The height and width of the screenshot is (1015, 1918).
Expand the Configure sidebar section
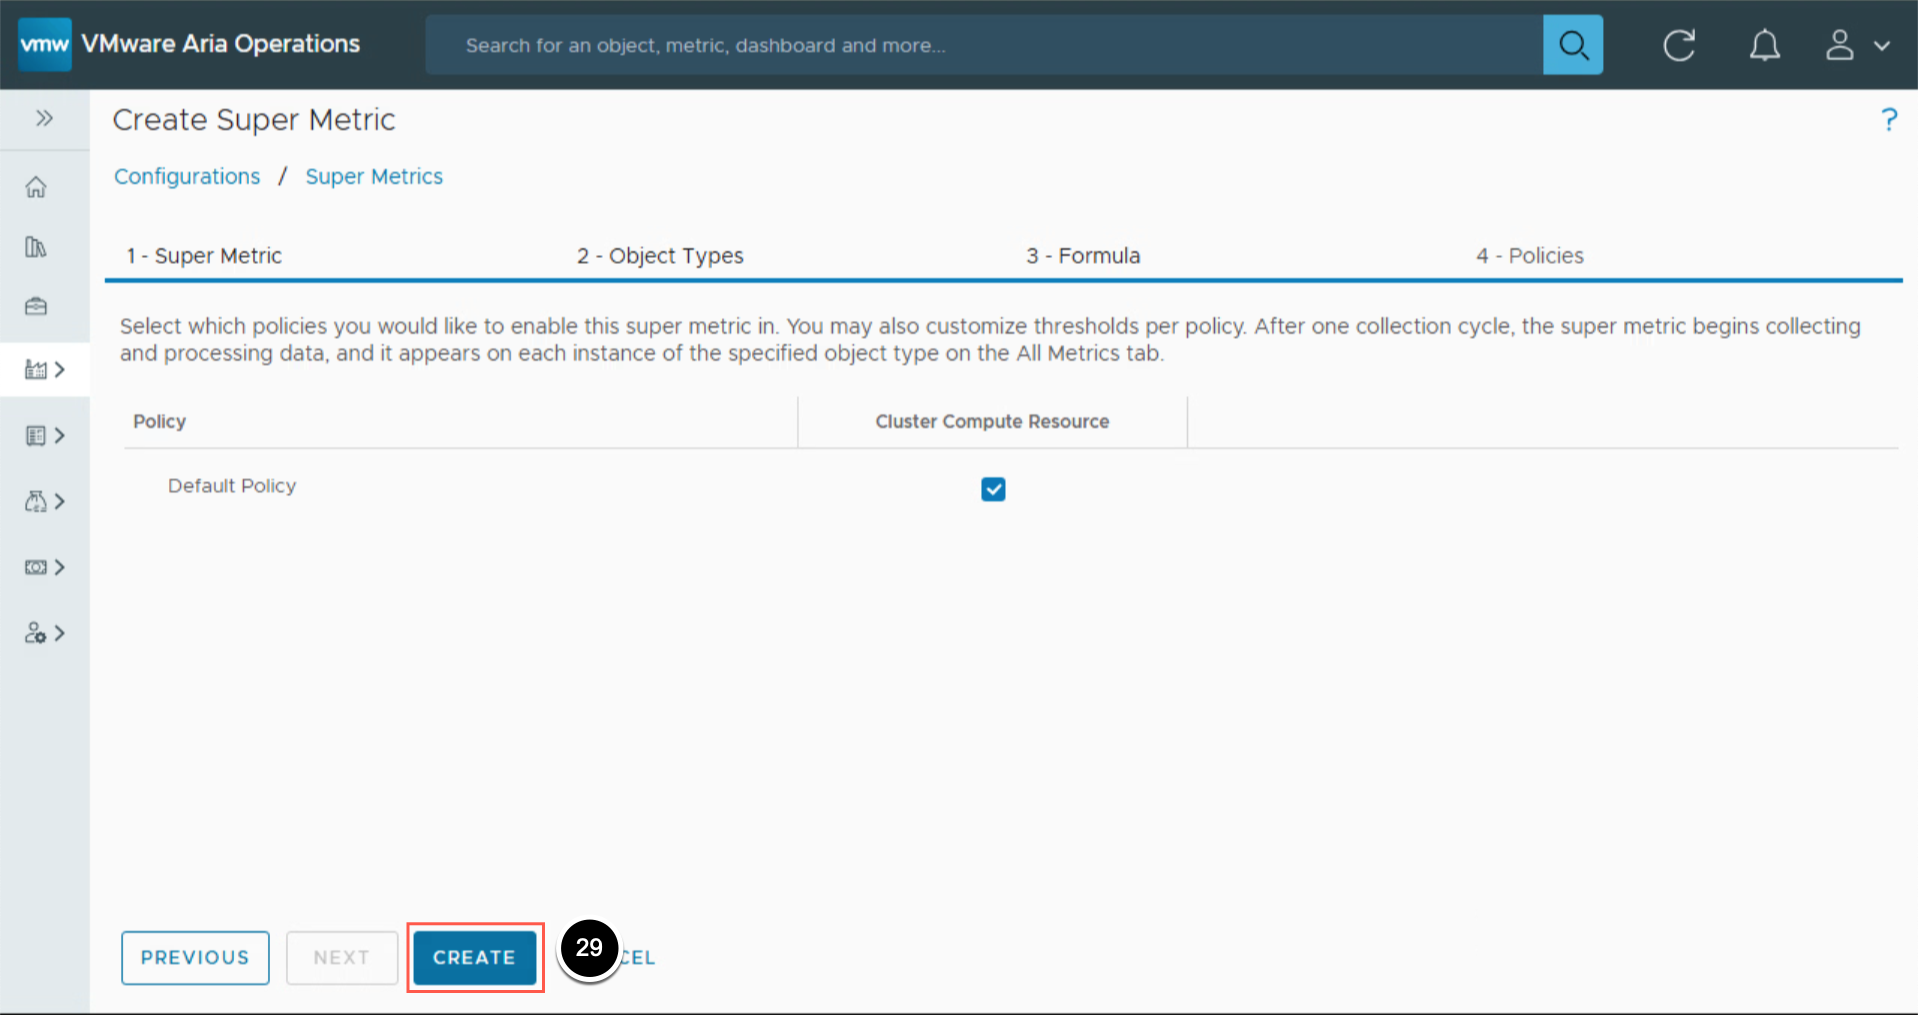point(45,567)
